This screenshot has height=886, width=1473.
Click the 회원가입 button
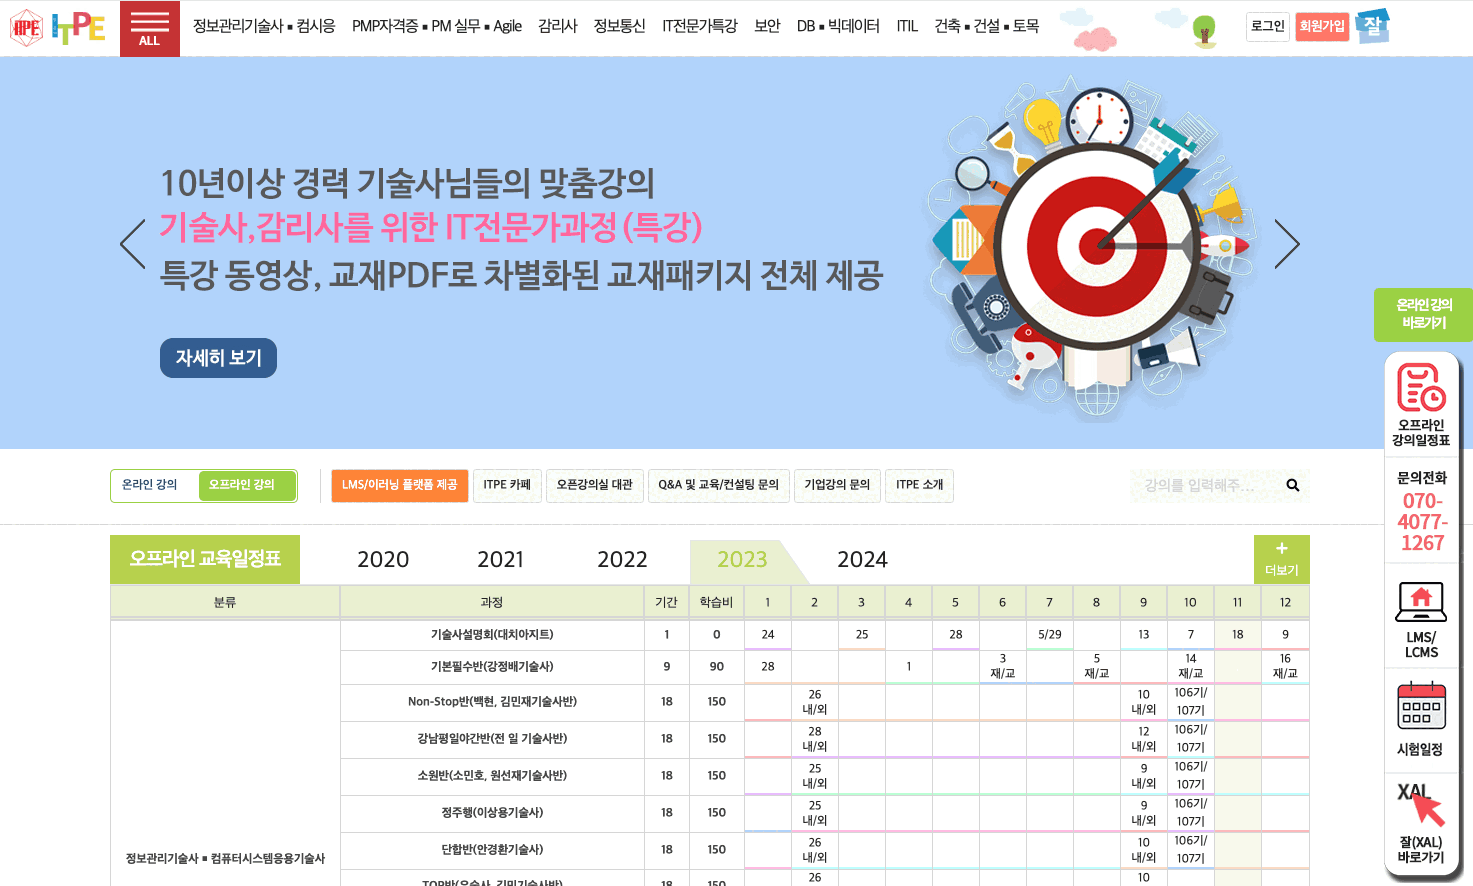[1322, 26]
